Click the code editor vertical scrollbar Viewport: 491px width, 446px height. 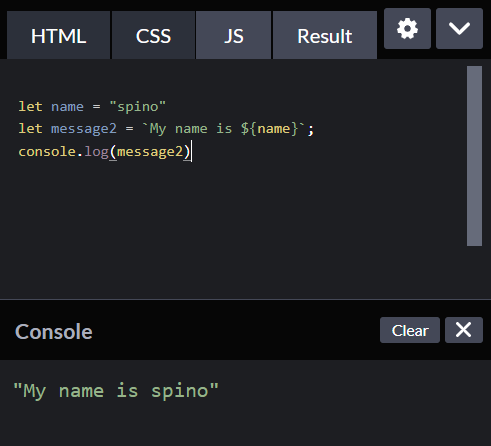pyautogui.click(x=474, y=156)
